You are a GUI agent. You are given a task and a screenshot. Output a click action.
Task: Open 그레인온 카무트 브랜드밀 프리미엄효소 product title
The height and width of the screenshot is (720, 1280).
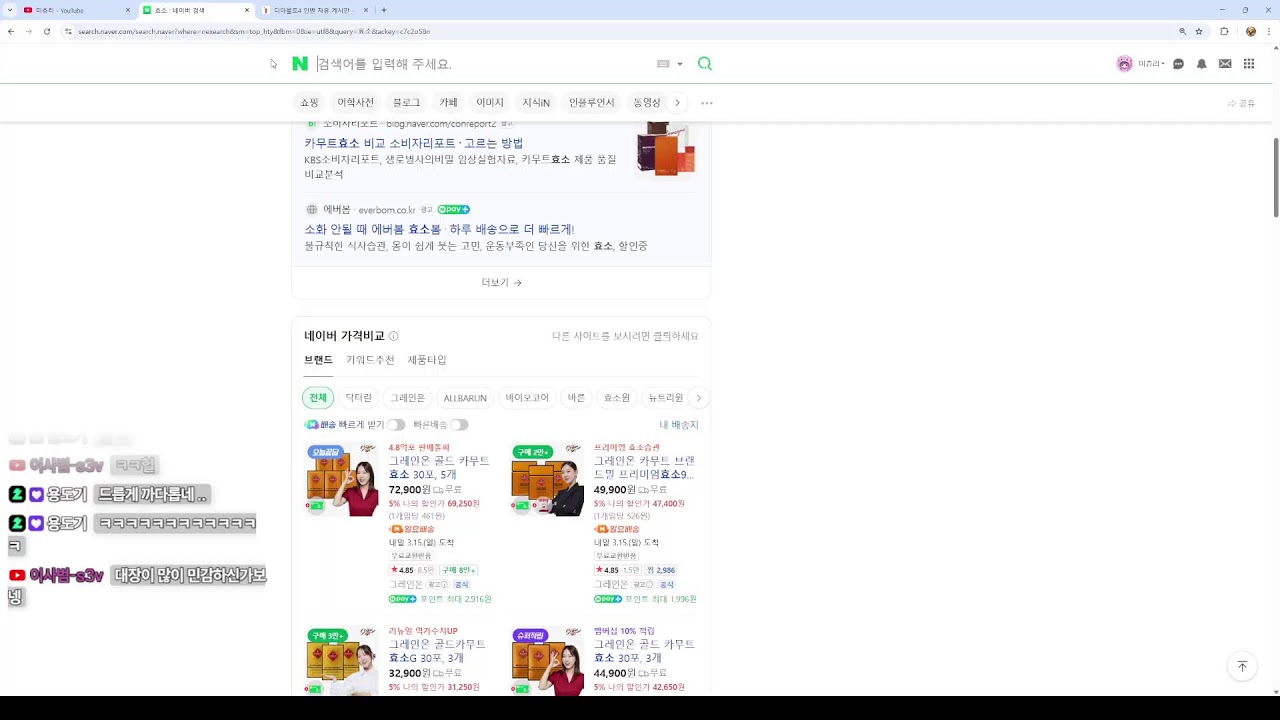(x=644, y=468)
